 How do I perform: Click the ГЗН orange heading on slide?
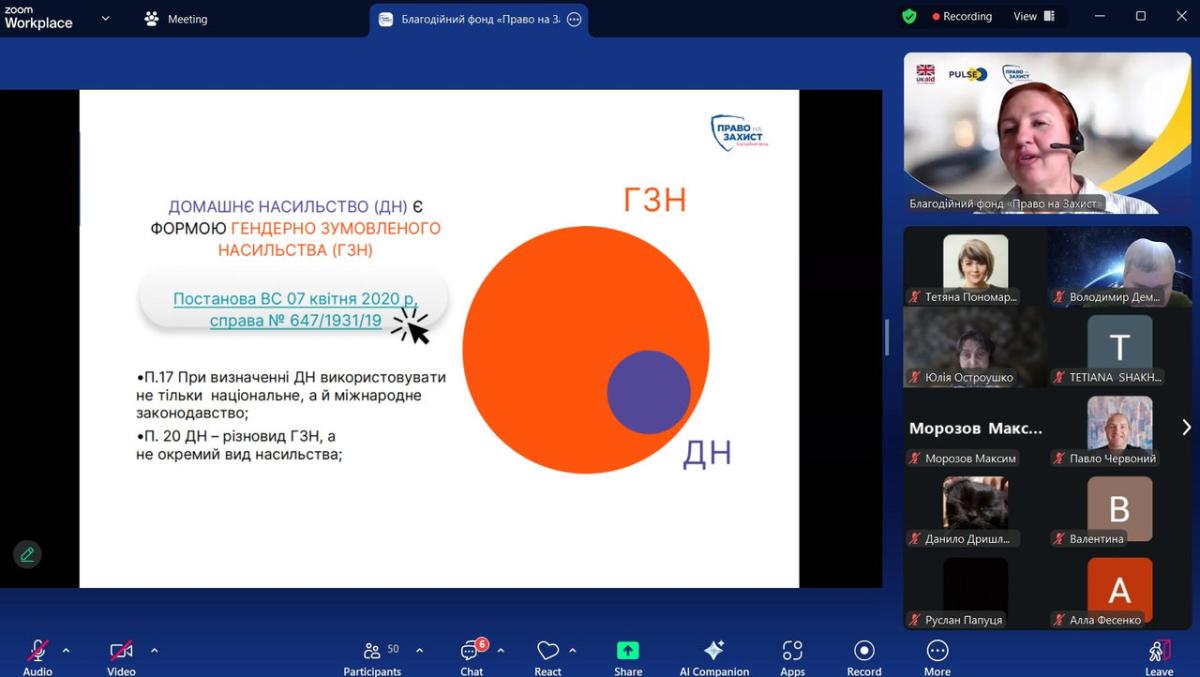tap(655, 200)
